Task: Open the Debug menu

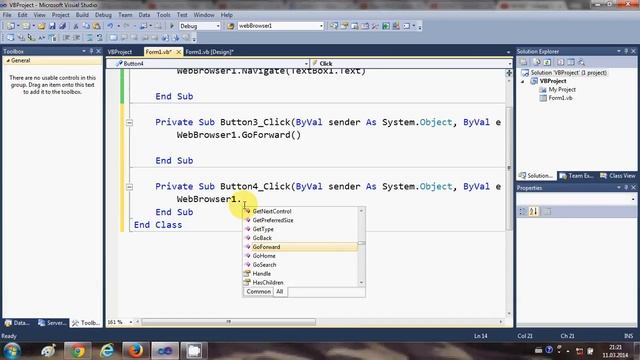Action: [x=103, y=15]
